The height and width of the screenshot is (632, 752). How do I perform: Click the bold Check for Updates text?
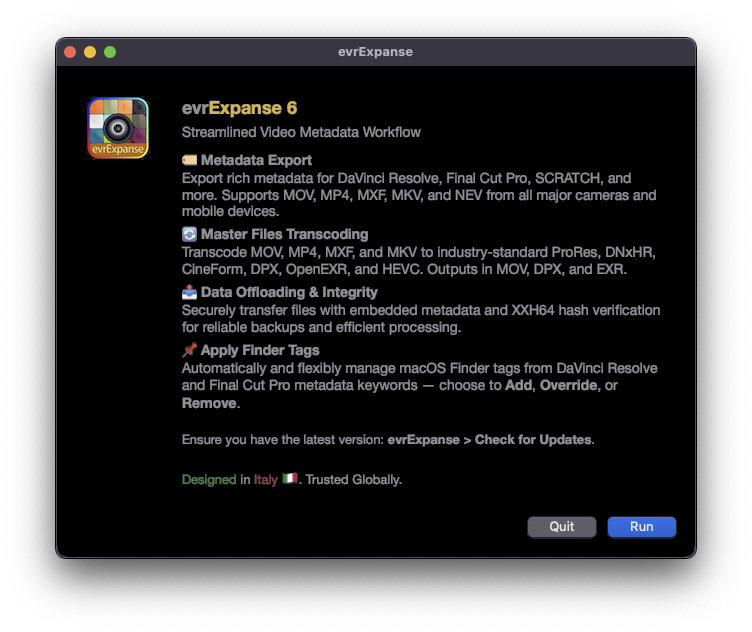pos(533,440)
